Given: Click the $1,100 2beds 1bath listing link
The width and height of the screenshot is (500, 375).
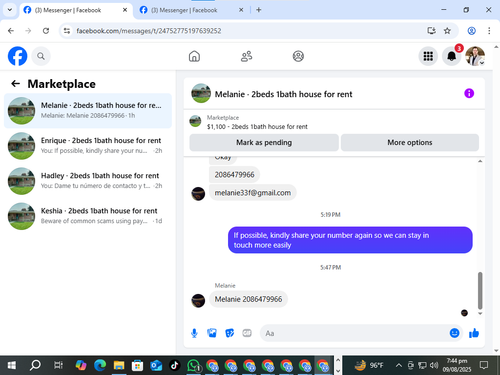Looking at the screenshot, I should tap(257, 127).
